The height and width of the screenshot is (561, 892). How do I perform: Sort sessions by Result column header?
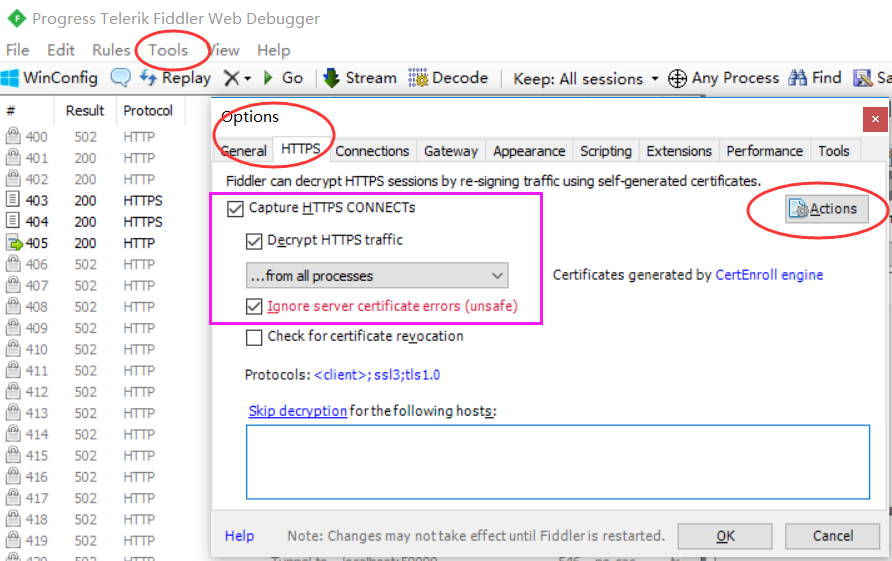(x=85, y=110)
